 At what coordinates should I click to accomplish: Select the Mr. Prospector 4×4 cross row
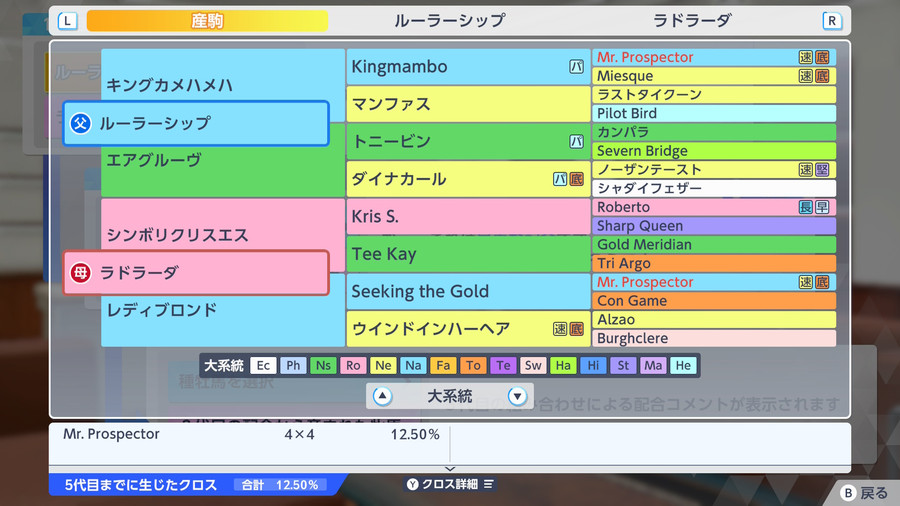[251, 434]
